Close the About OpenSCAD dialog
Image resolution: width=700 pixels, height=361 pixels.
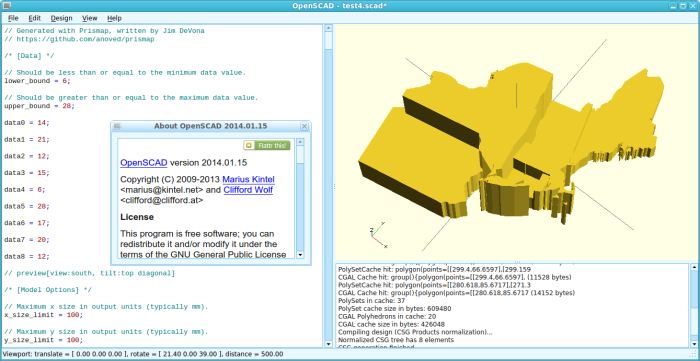pyautogui.click(x=304, y=126)
